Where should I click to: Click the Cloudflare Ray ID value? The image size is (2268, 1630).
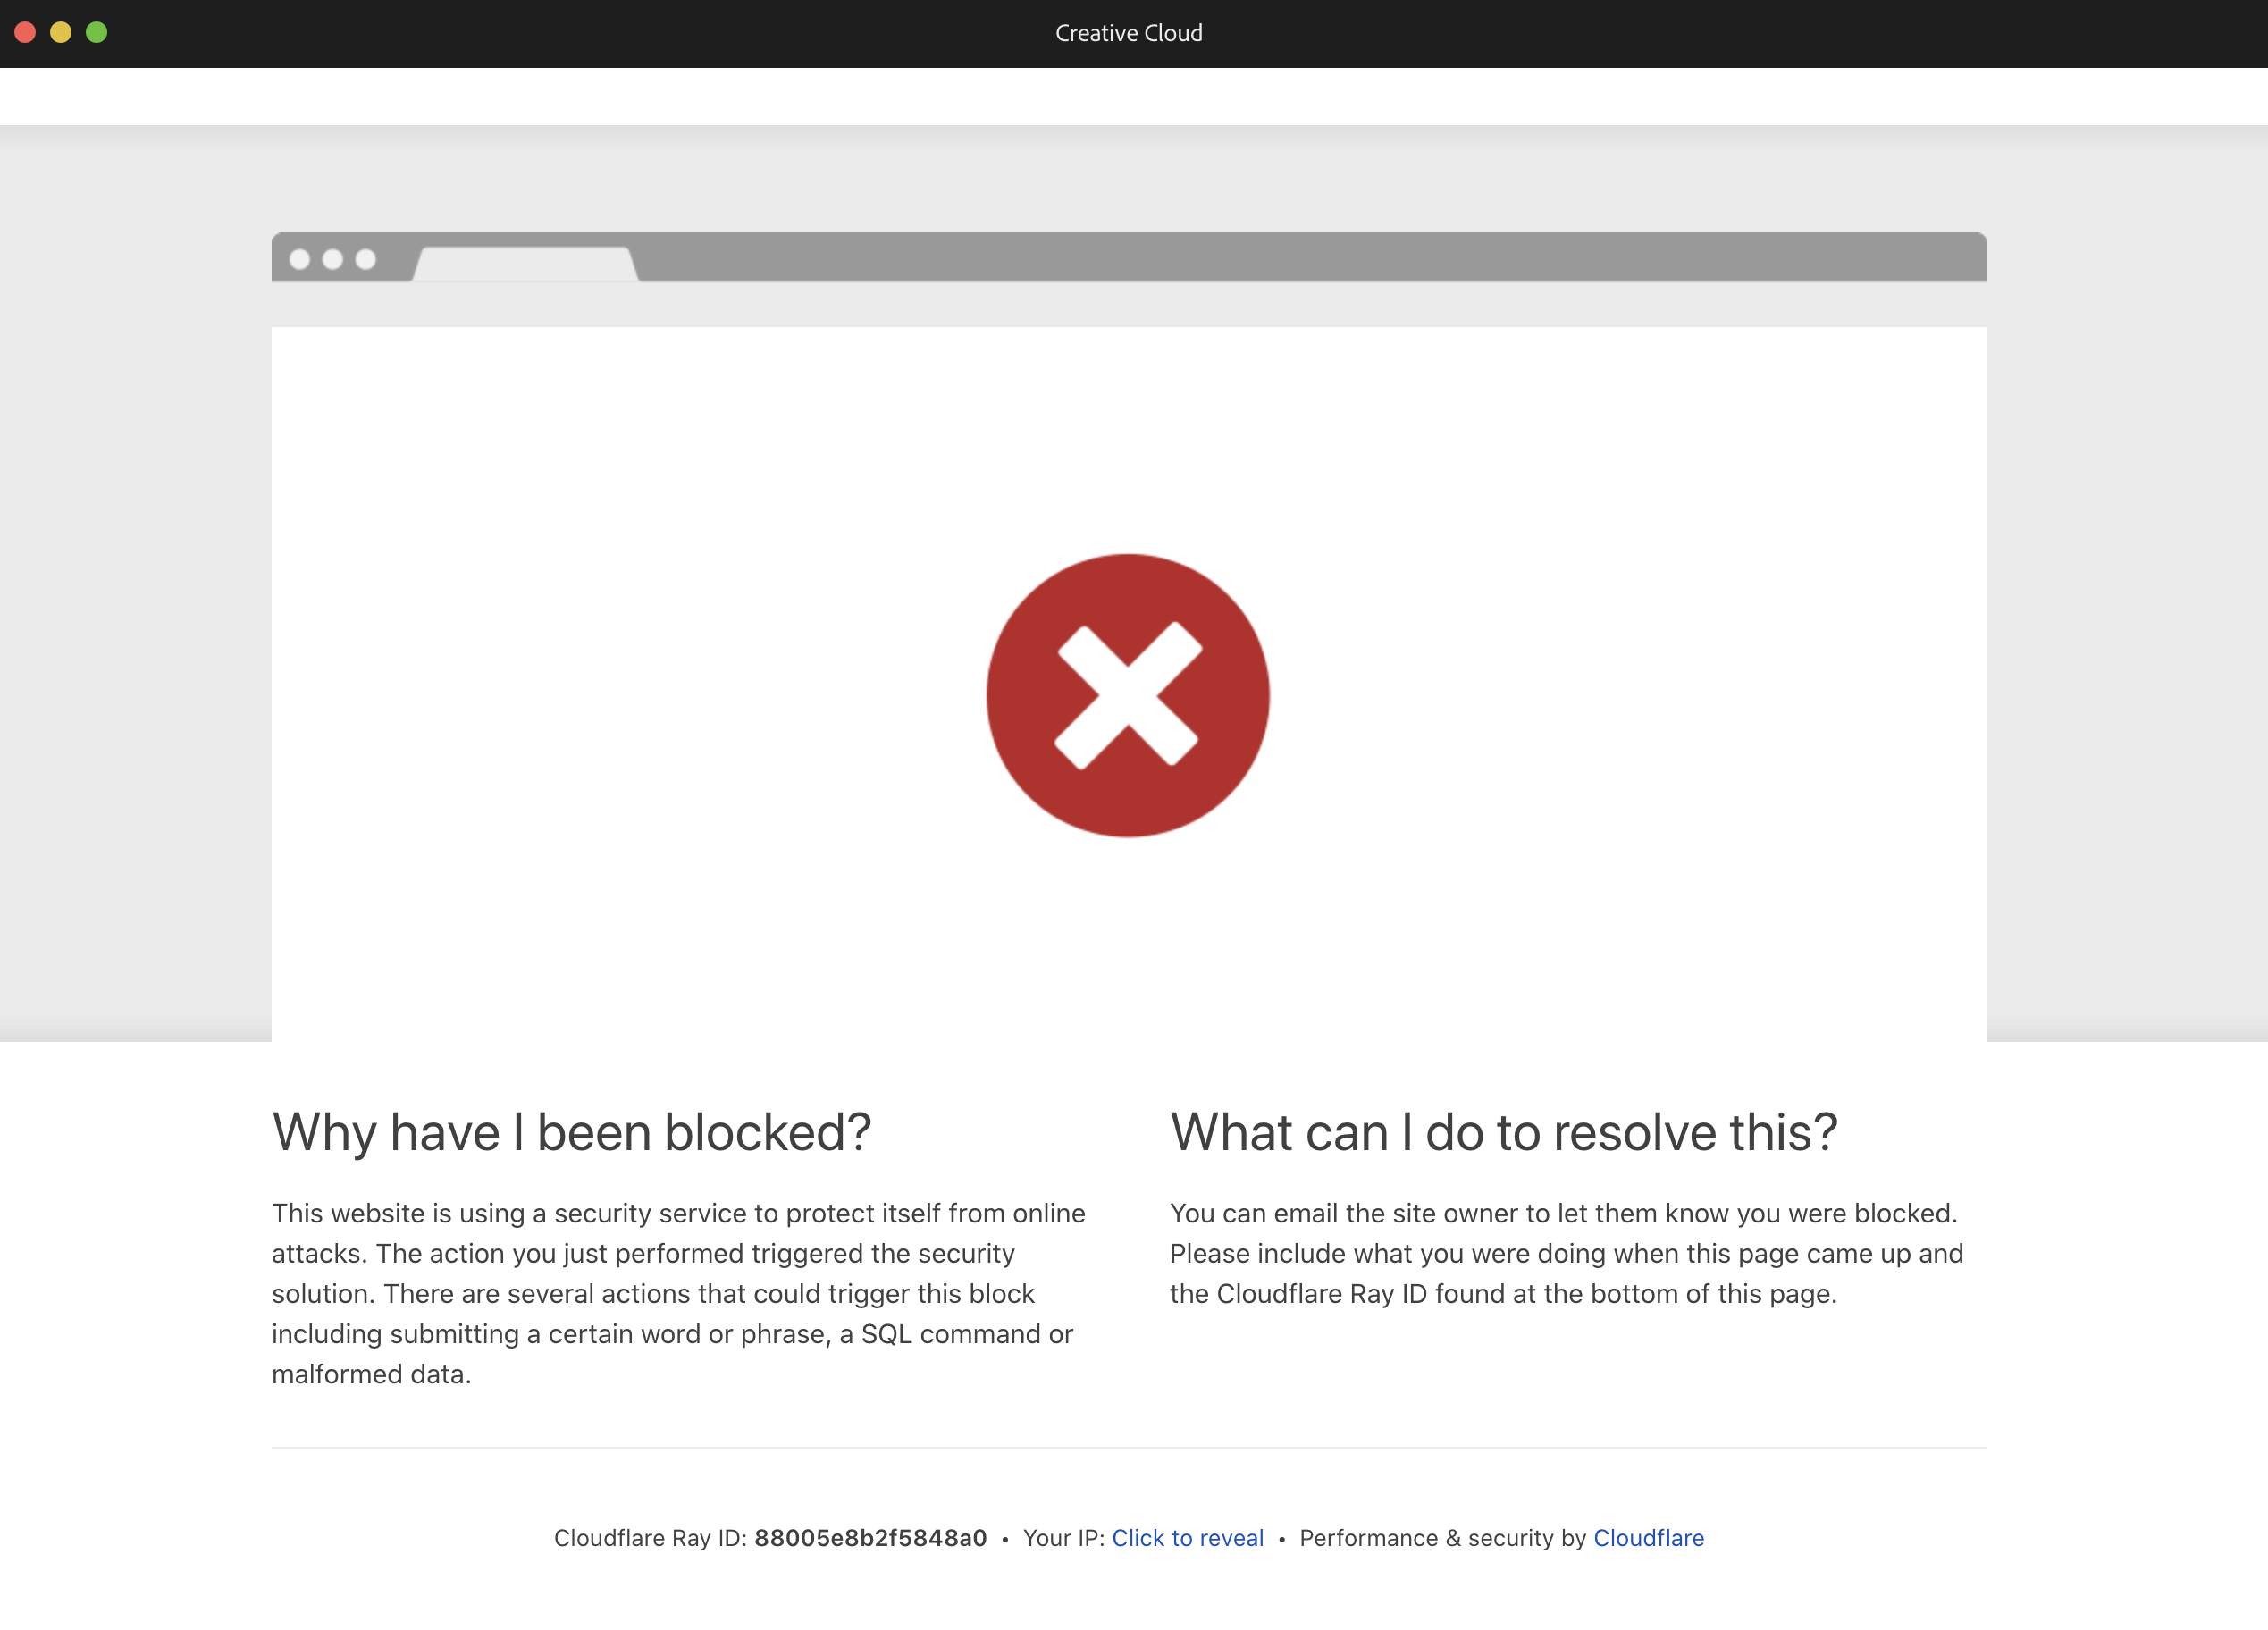tap(870, 1538)
